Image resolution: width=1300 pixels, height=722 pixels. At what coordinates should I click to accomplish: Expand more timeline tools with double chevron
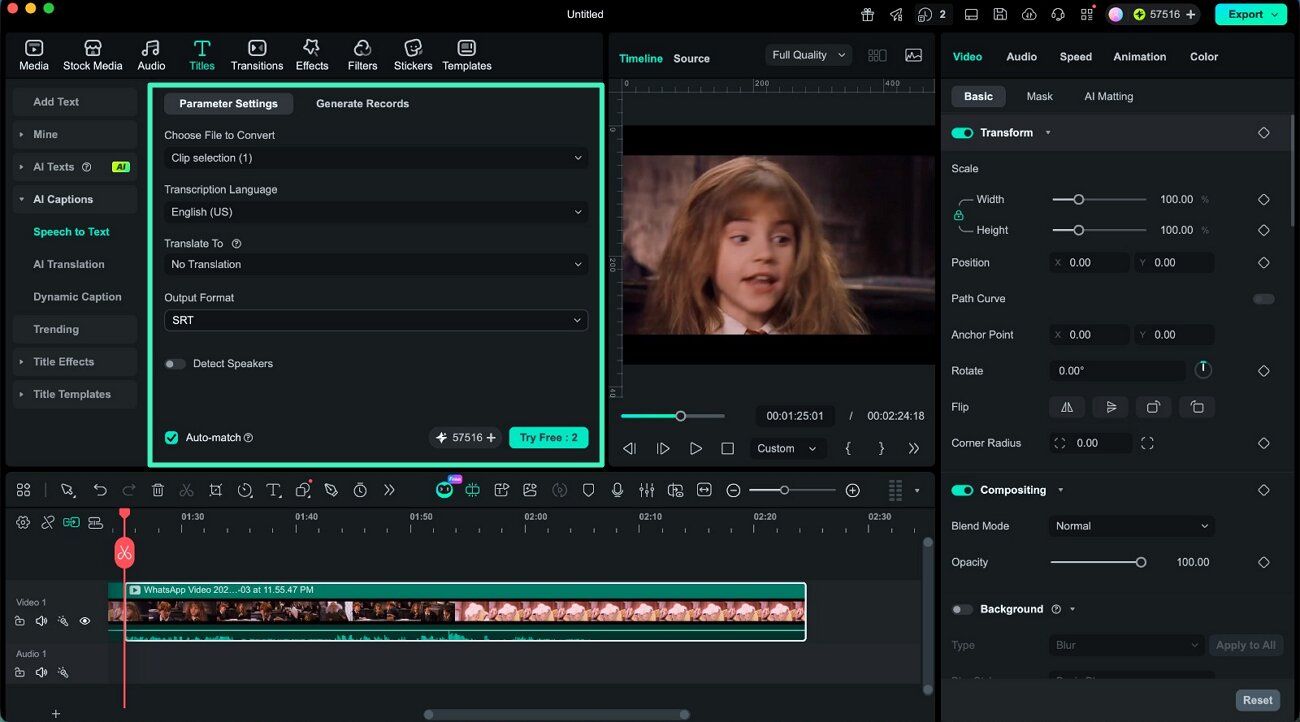click(389, 490)
